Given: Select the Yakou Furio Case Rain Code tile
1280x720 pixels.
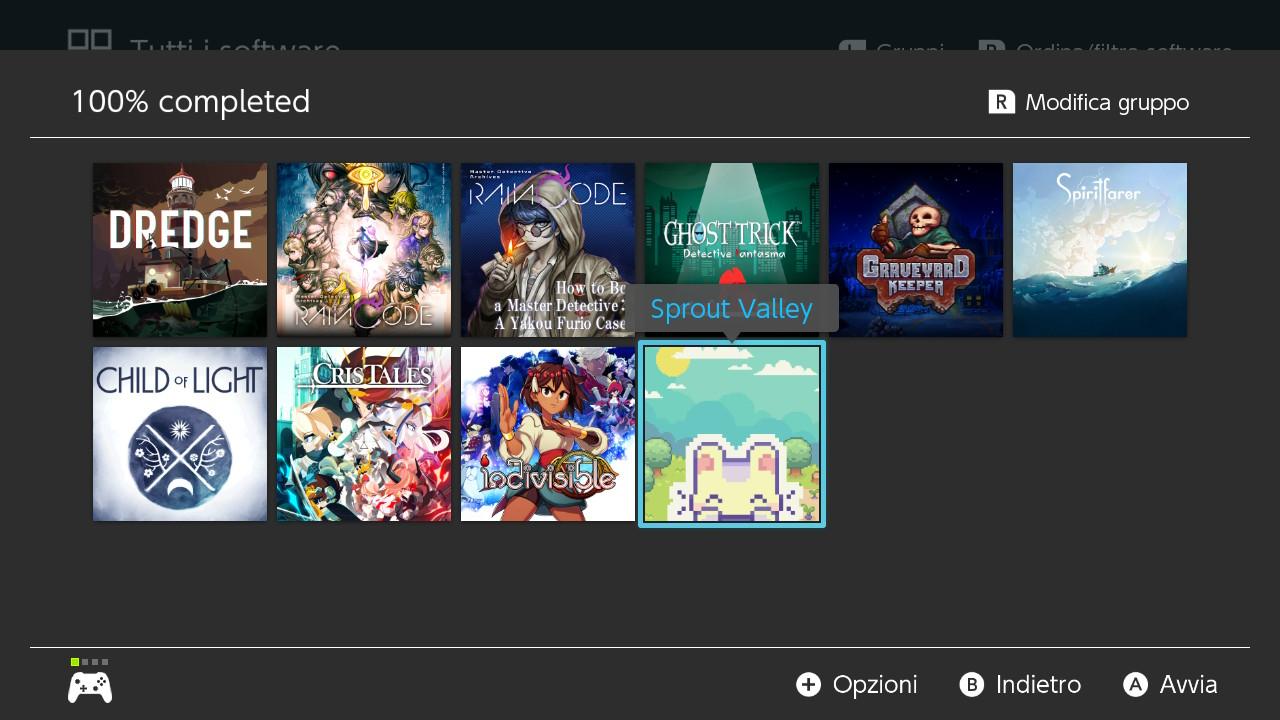Looking at the screenshot, I should (x=548, y=250).
